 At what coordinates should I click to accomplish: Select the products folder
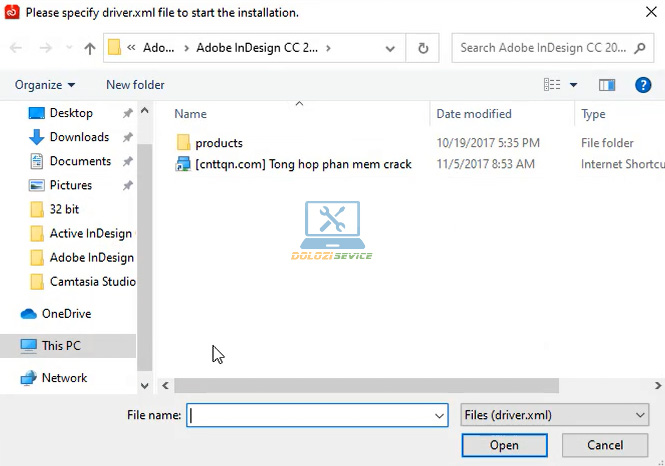point(218,143)
